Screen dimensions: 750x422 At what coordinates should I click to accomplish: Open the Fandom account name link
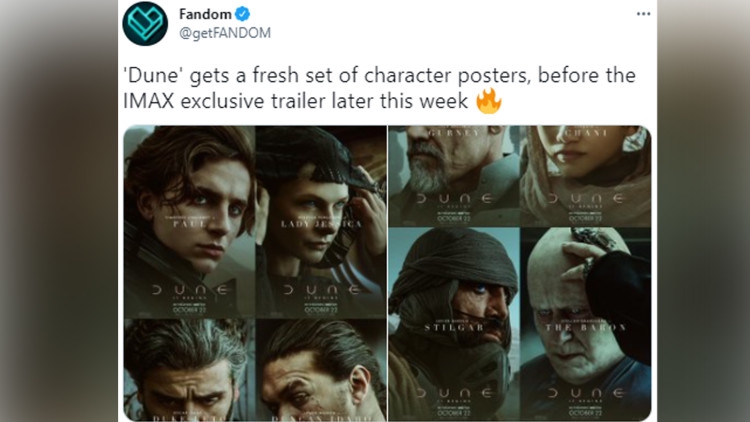click(204, 14)
